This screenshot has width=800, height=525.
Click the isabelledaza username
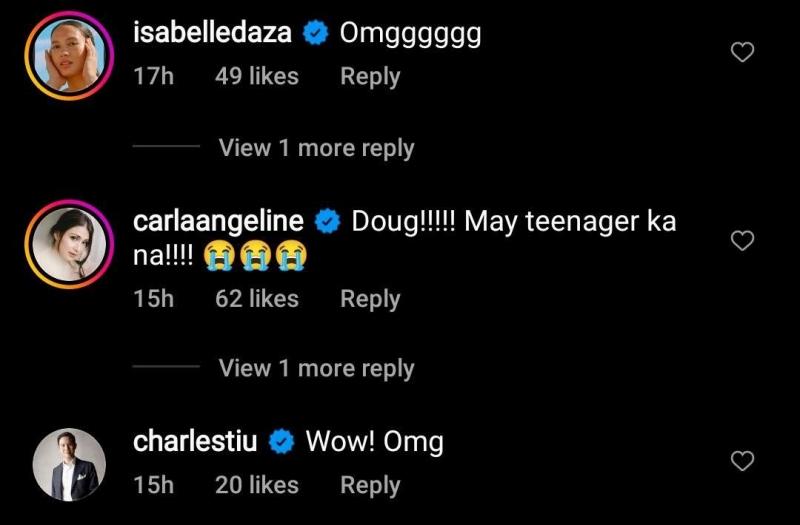(x=212, y=33)
